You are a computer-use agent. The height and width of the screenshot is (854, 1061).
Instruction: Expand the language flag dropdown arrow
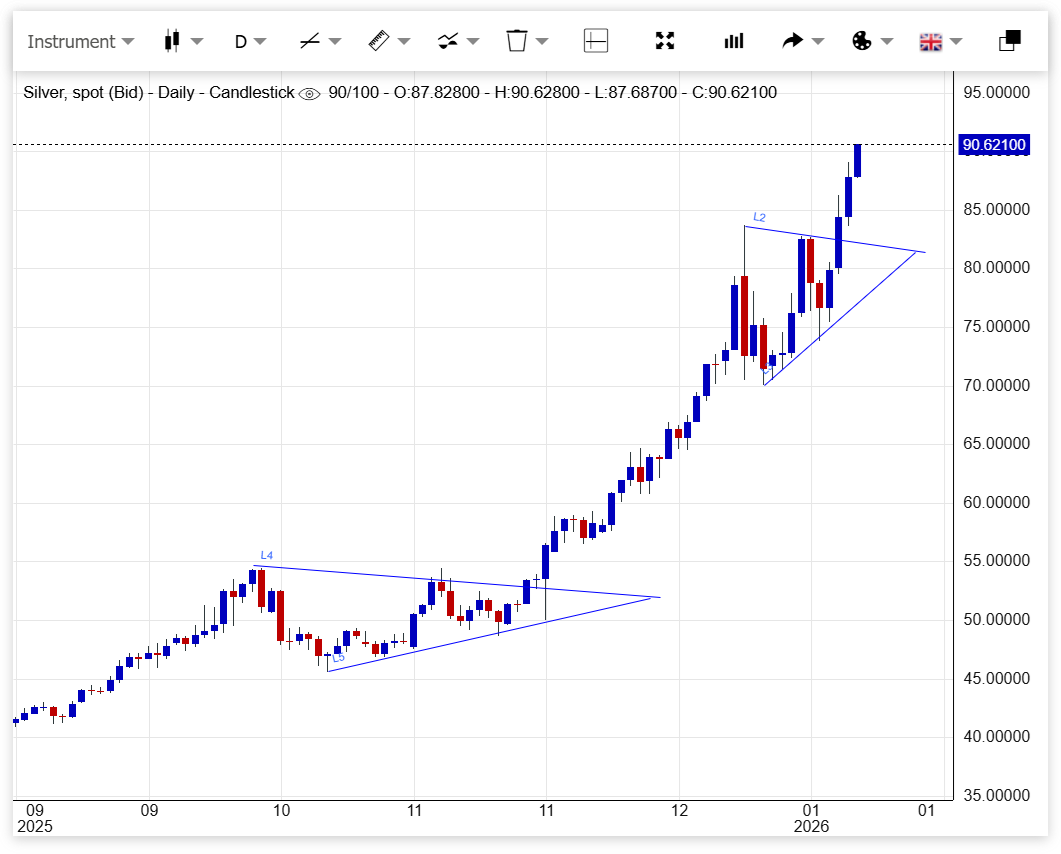(x=956, y=41)
